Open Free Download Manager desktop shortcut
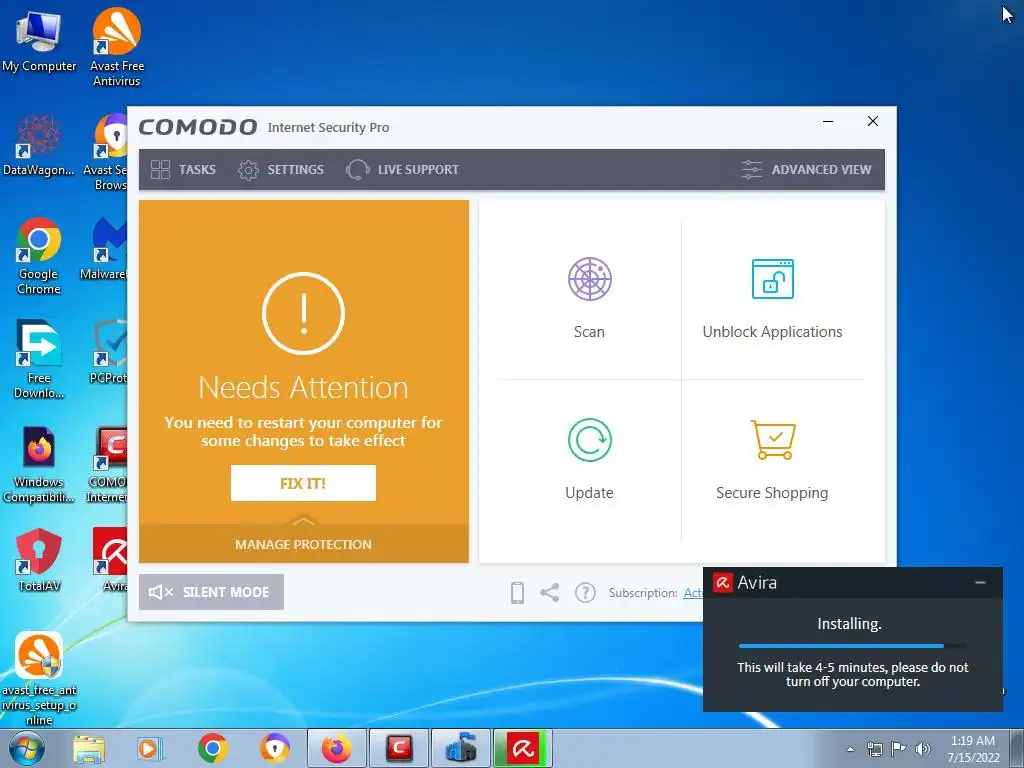1024x768 pixels. [x=39, y=359]
